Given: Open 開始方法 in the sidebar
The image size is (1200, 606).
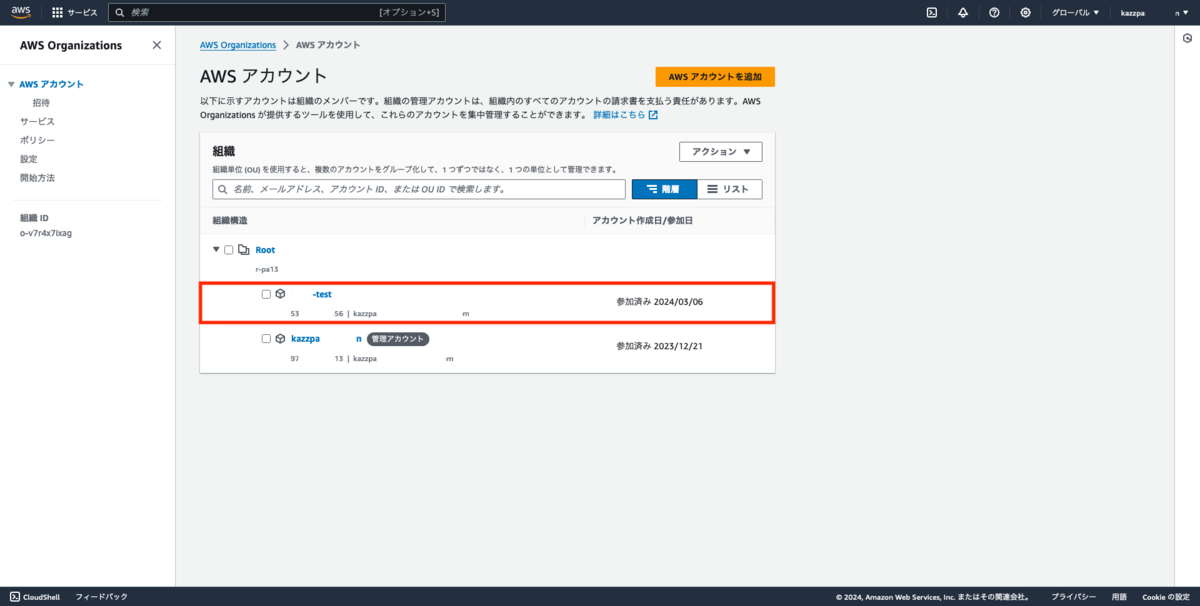Looking at the screenshot, I should [38, 178].
